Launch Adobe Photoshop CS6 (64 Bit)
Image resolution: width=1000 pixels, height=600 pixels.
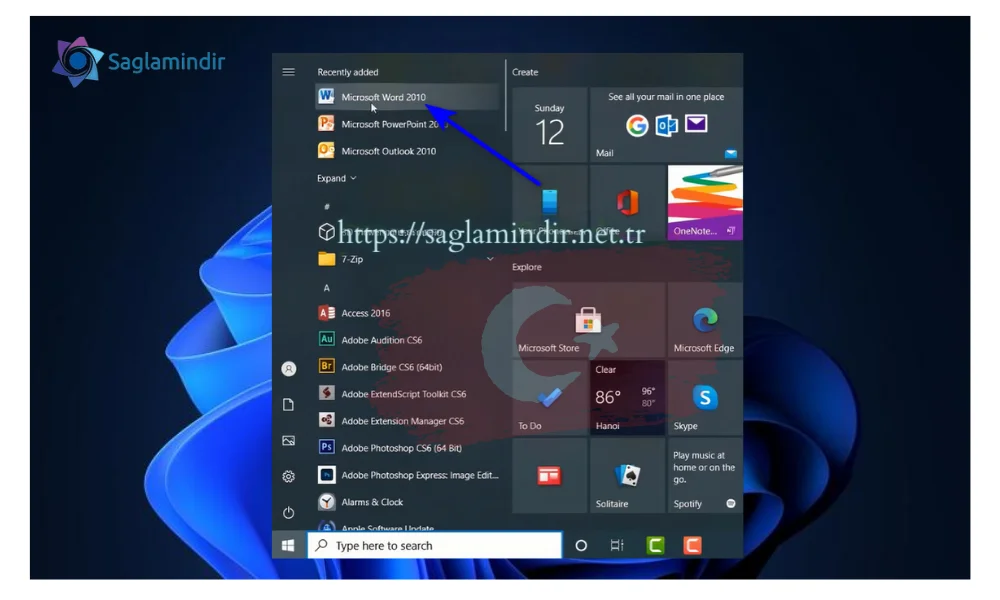[x=407, y=448]
